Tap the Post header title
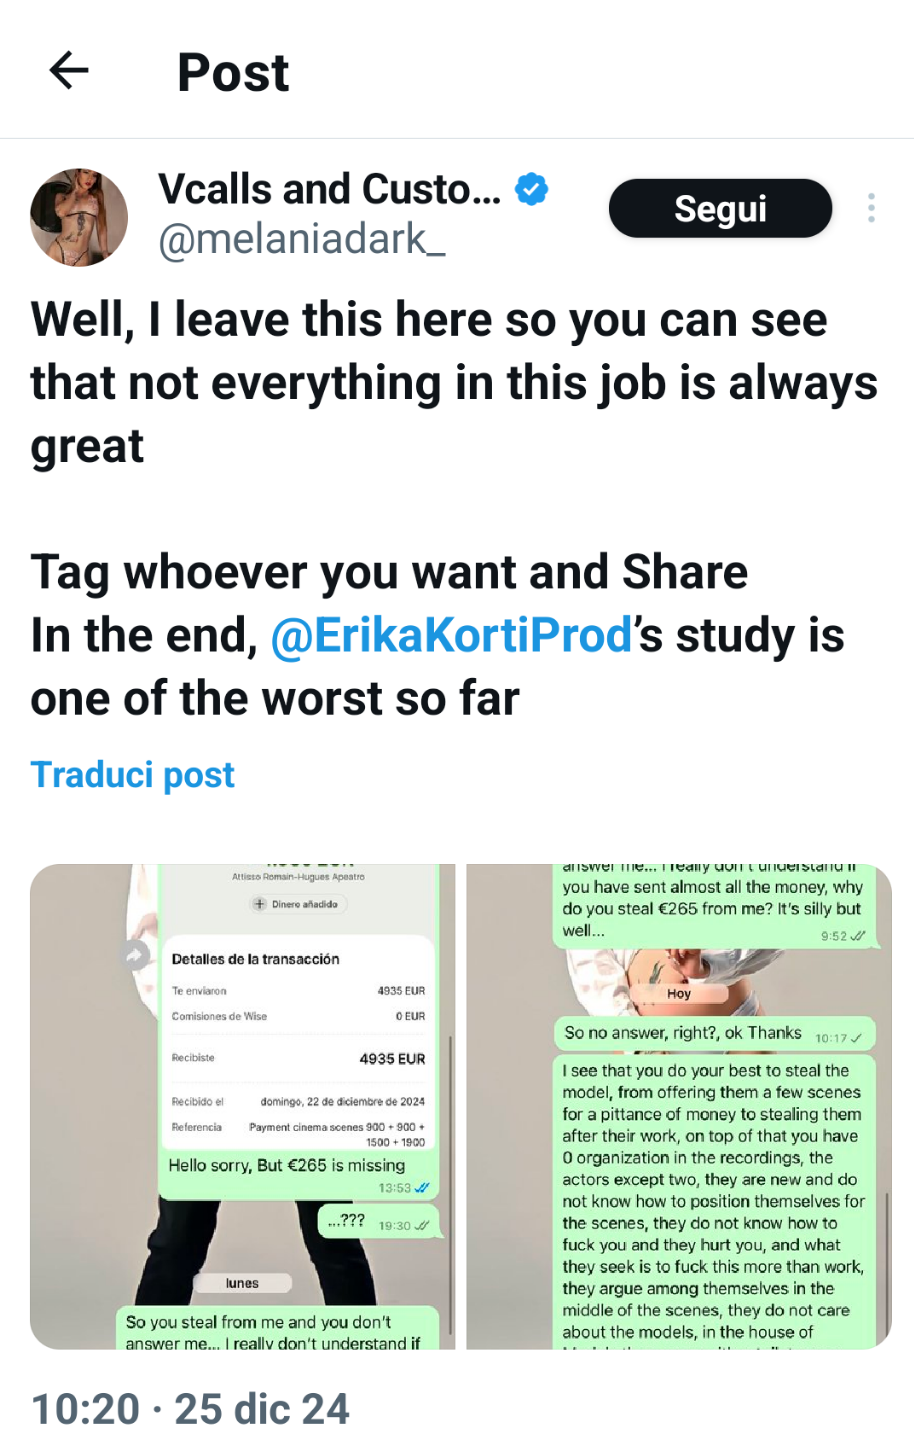Image resolution: width=914 pixels, height=1446 pixels. point(233,72)
